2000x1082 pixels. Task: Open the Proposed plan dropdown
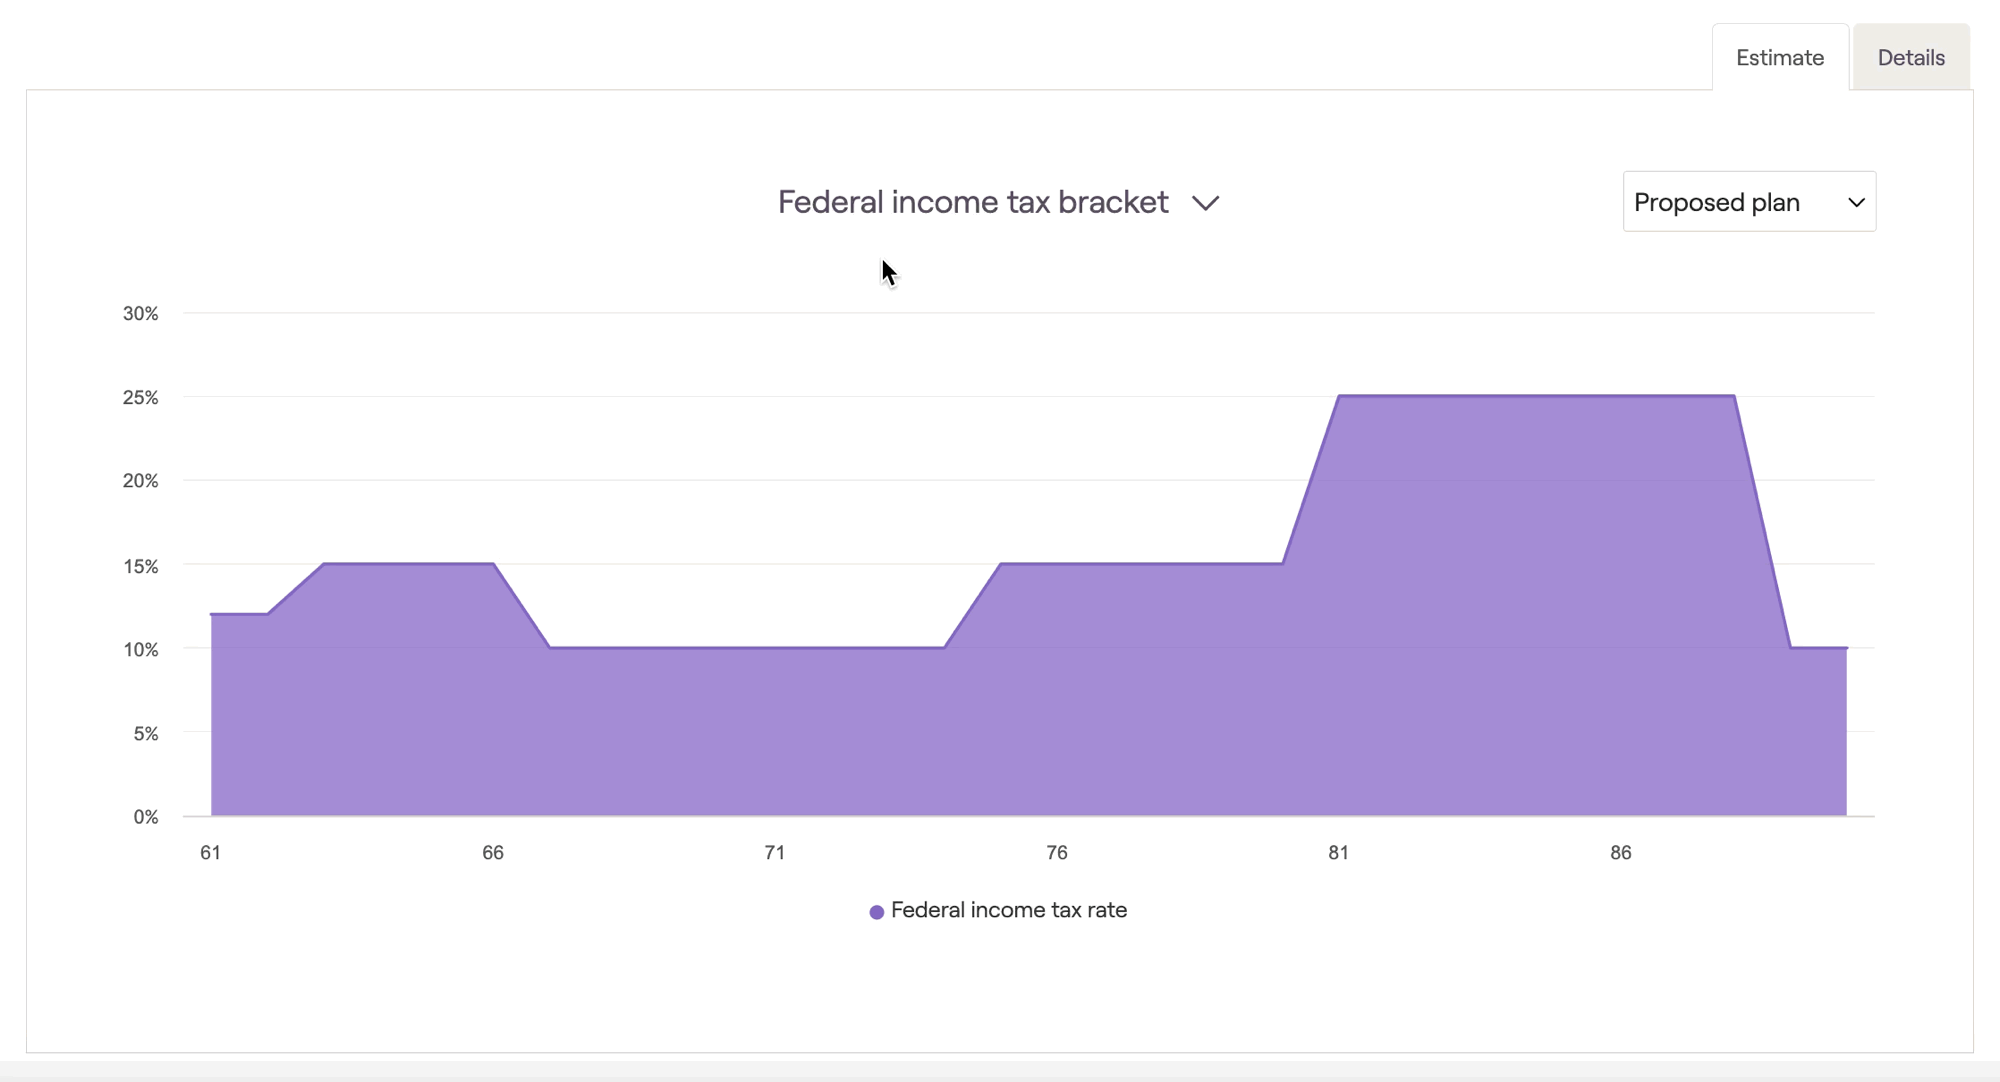1748,202
